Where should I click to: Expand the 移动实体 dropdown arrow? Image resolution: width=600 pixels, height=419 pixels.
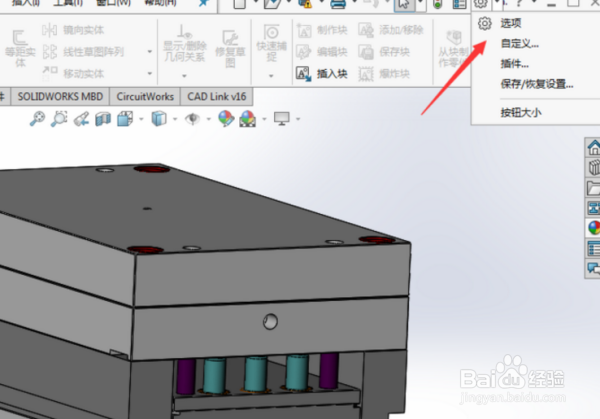(x=150, y=73)
